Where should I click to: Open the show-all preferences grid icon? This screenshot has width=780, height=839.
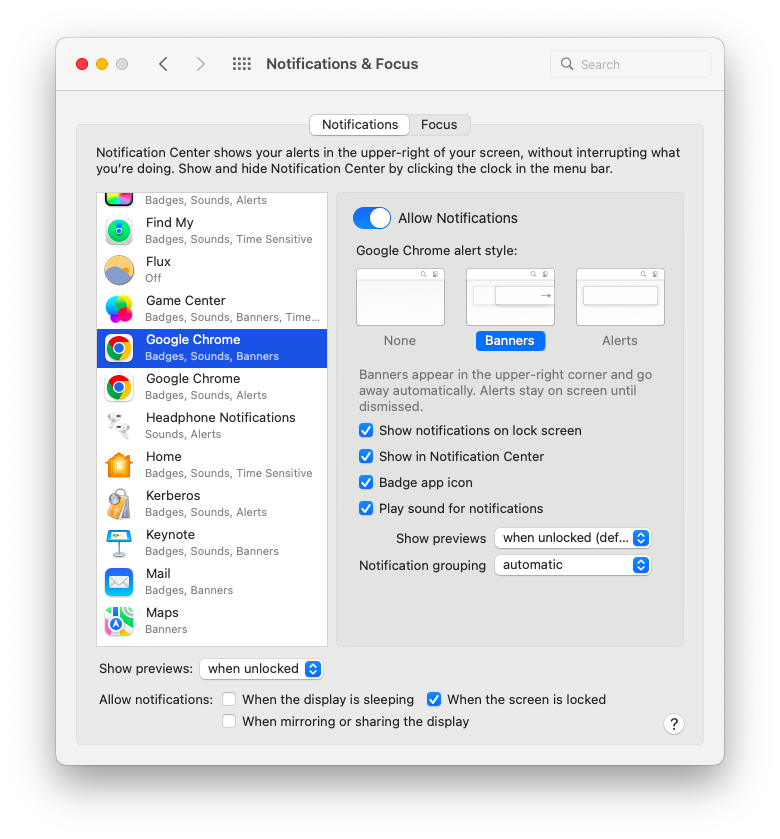point(242,64)
